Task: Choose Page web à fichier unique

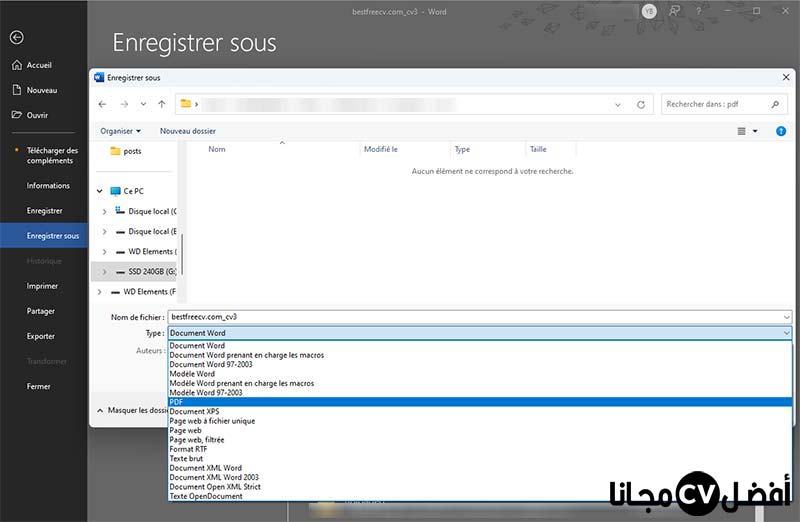Action: (x=480, y=421)
